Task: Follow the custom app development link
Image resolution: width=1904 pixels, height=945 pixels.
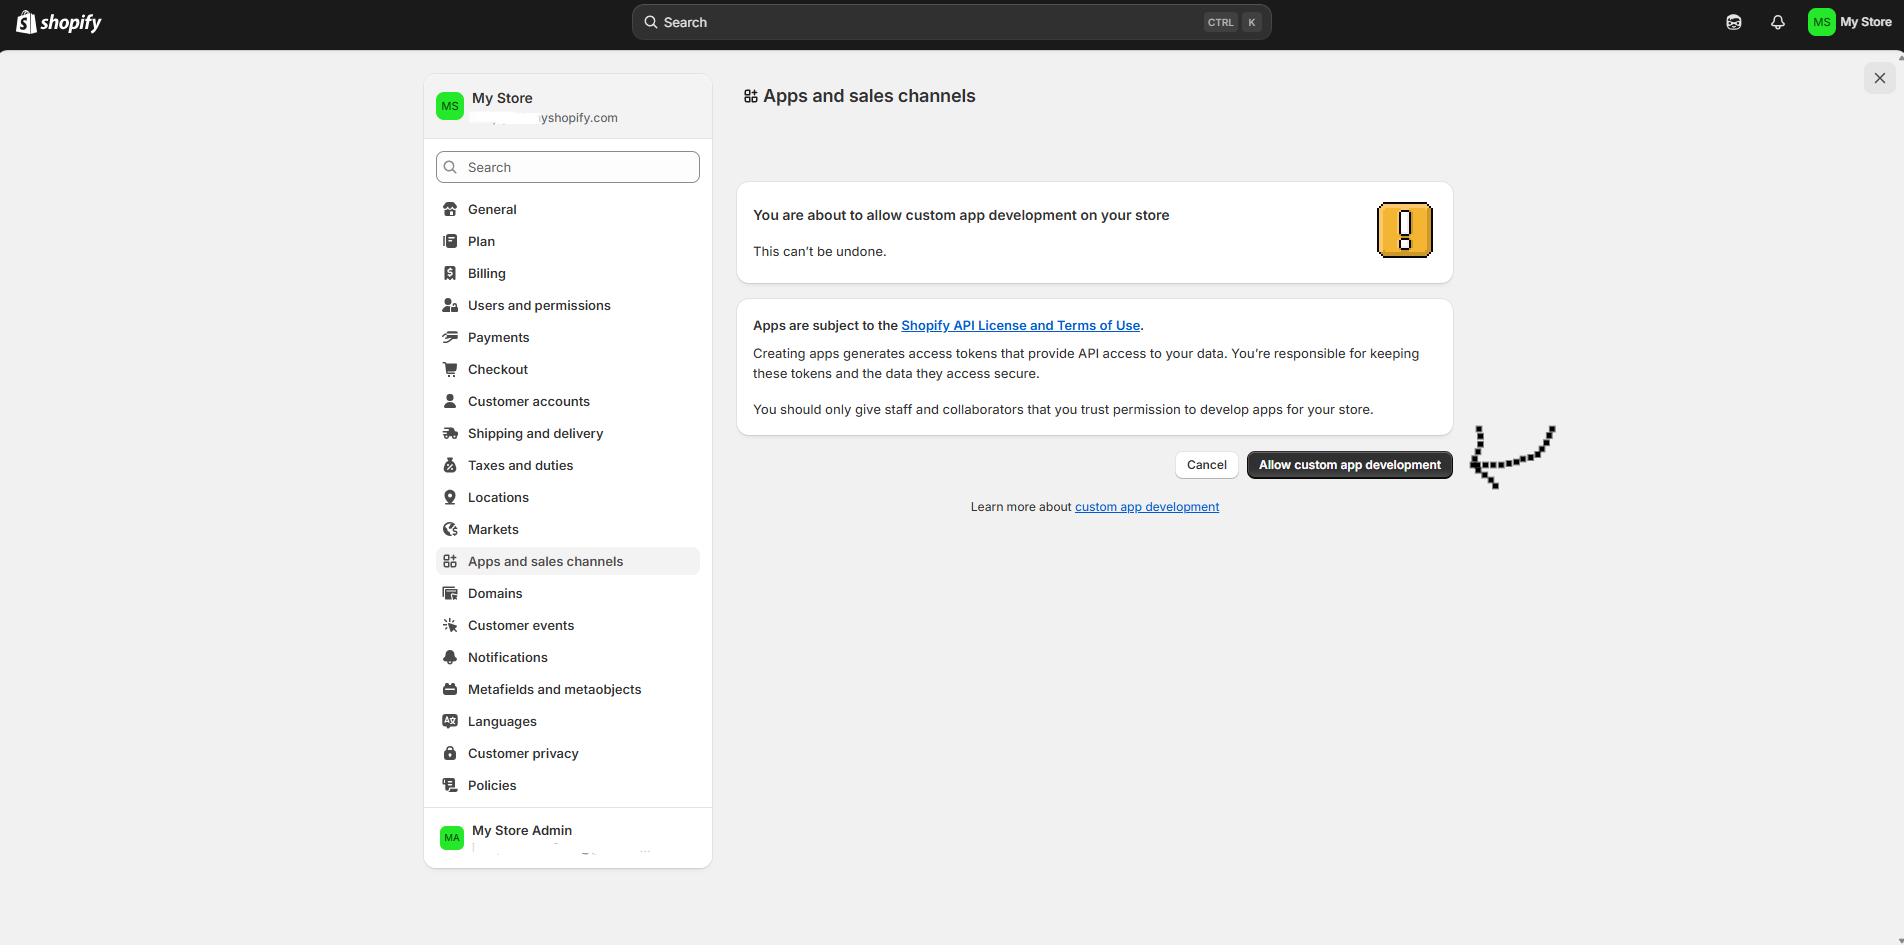Action: coord(1147,507)
